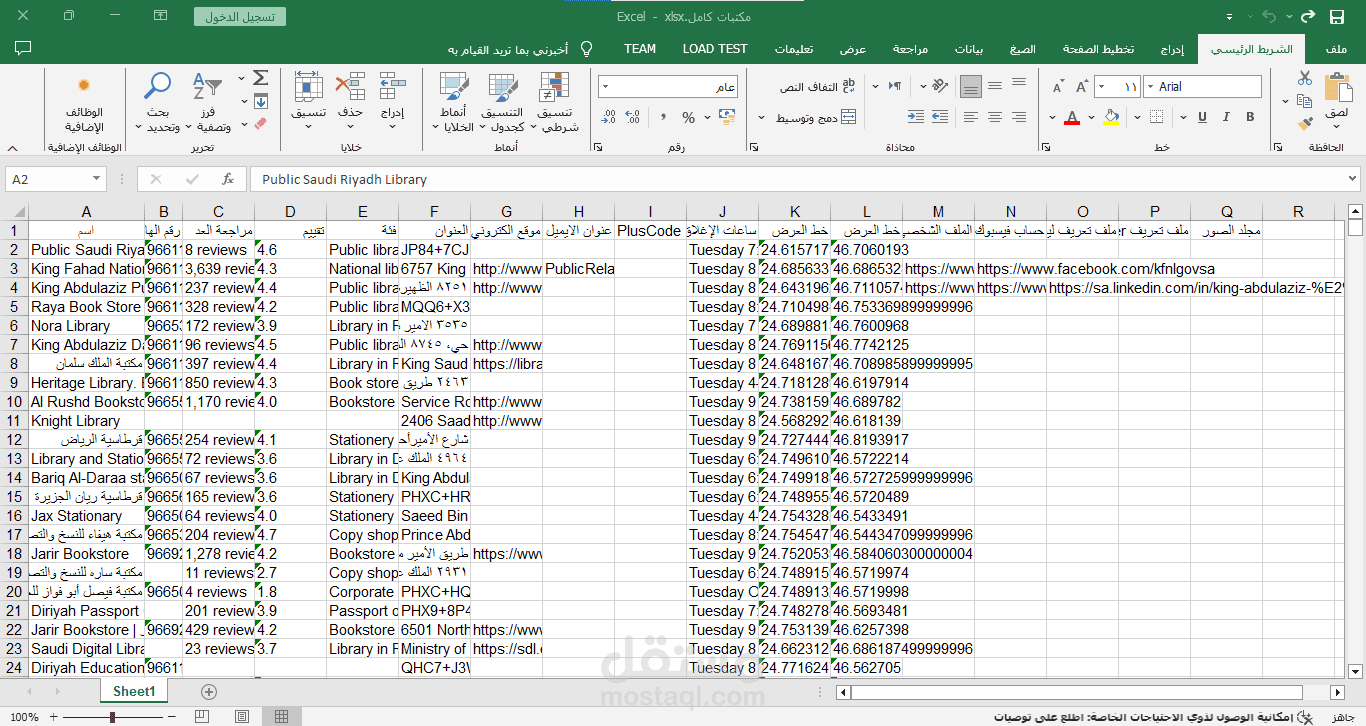Screen dimensions: 1366x726
Task: Click the تسجيل الدخول sign-in button
Action: point(240,17)
